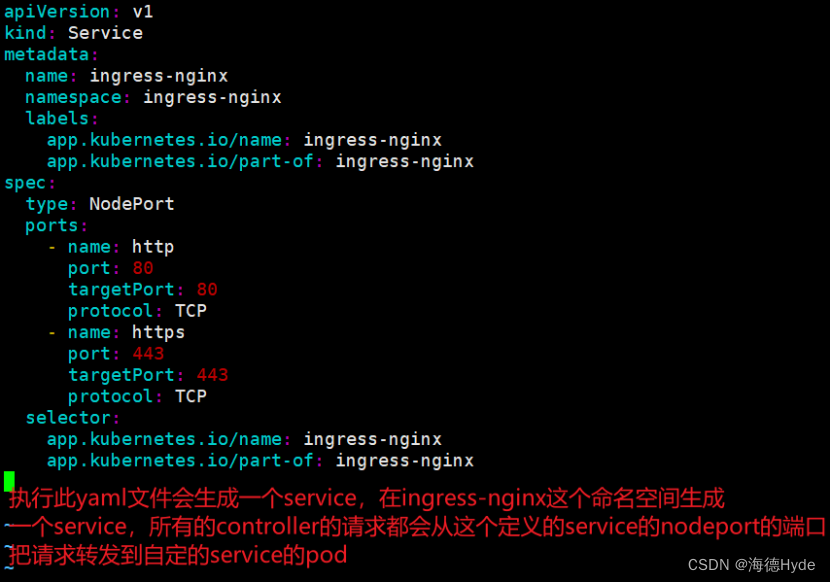Click the namespace value ingress-nginx
This screenshot has width=831, height=583.
[212, 97]
